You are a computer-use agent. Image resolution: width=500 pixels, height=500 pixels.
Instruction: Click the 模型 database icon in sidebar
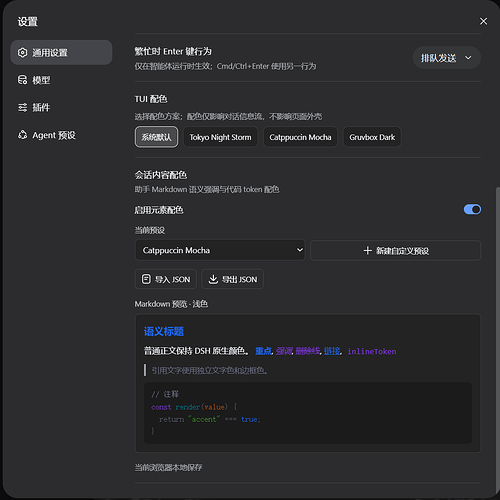coord(22,80)
